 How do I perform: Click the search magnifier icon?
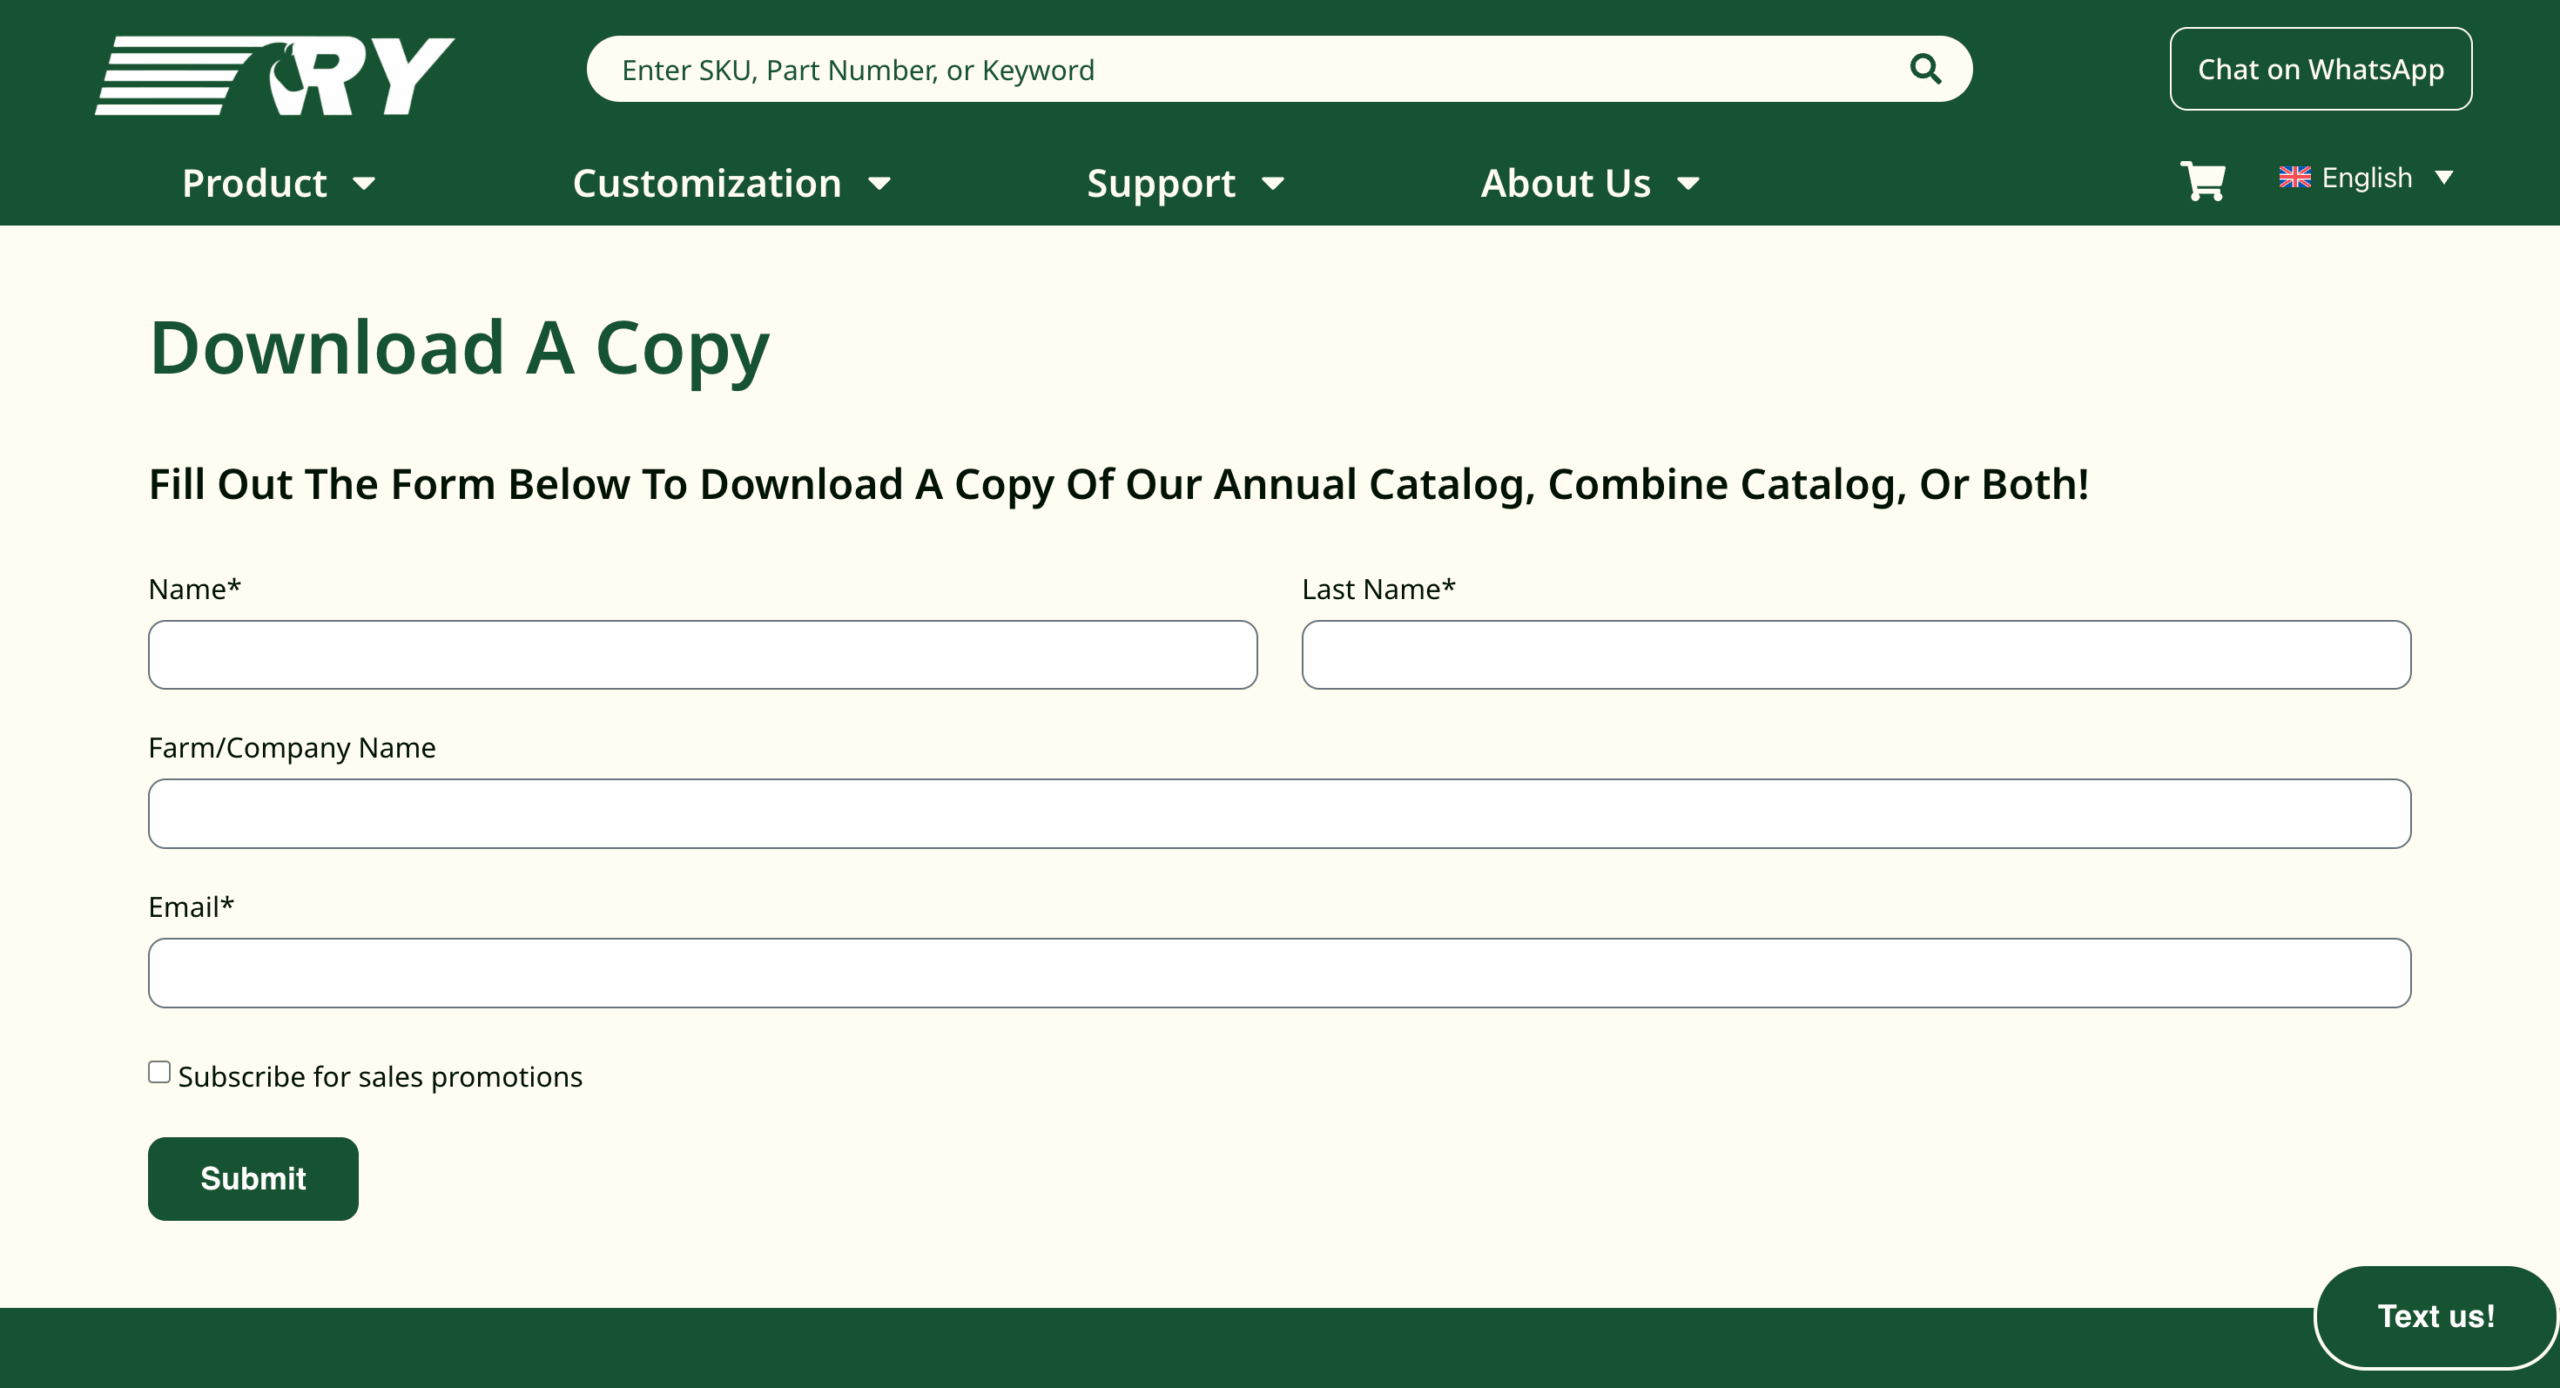1925,69
